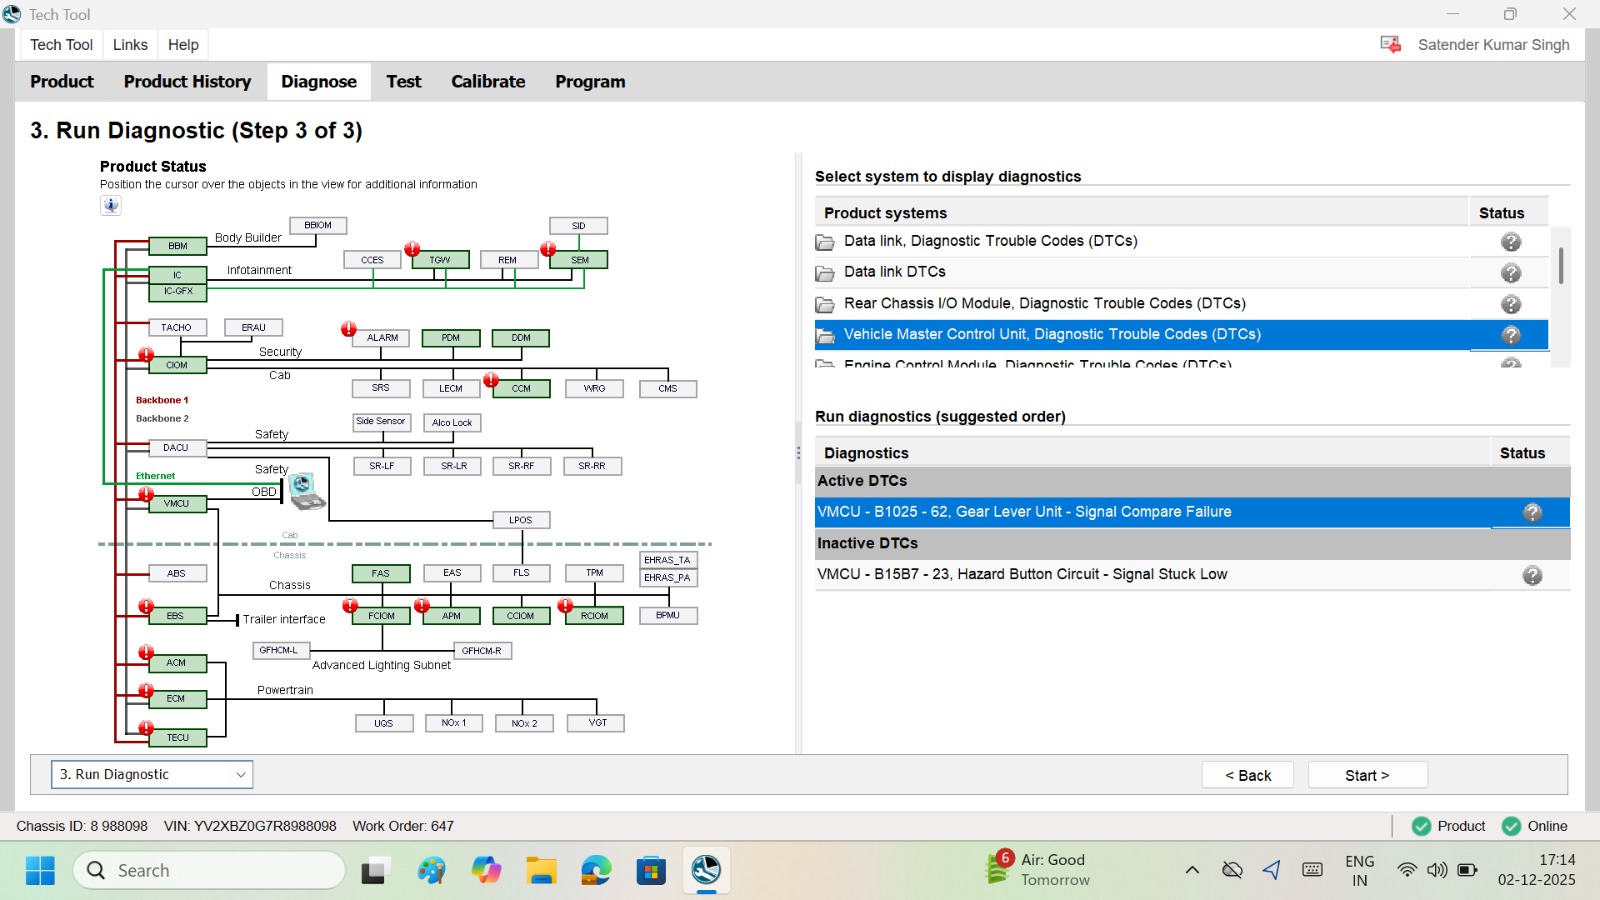Viewport: 1600px width, 900px height.
Task: Show hidden system tray icons chevron
Action: (1192, 870)
